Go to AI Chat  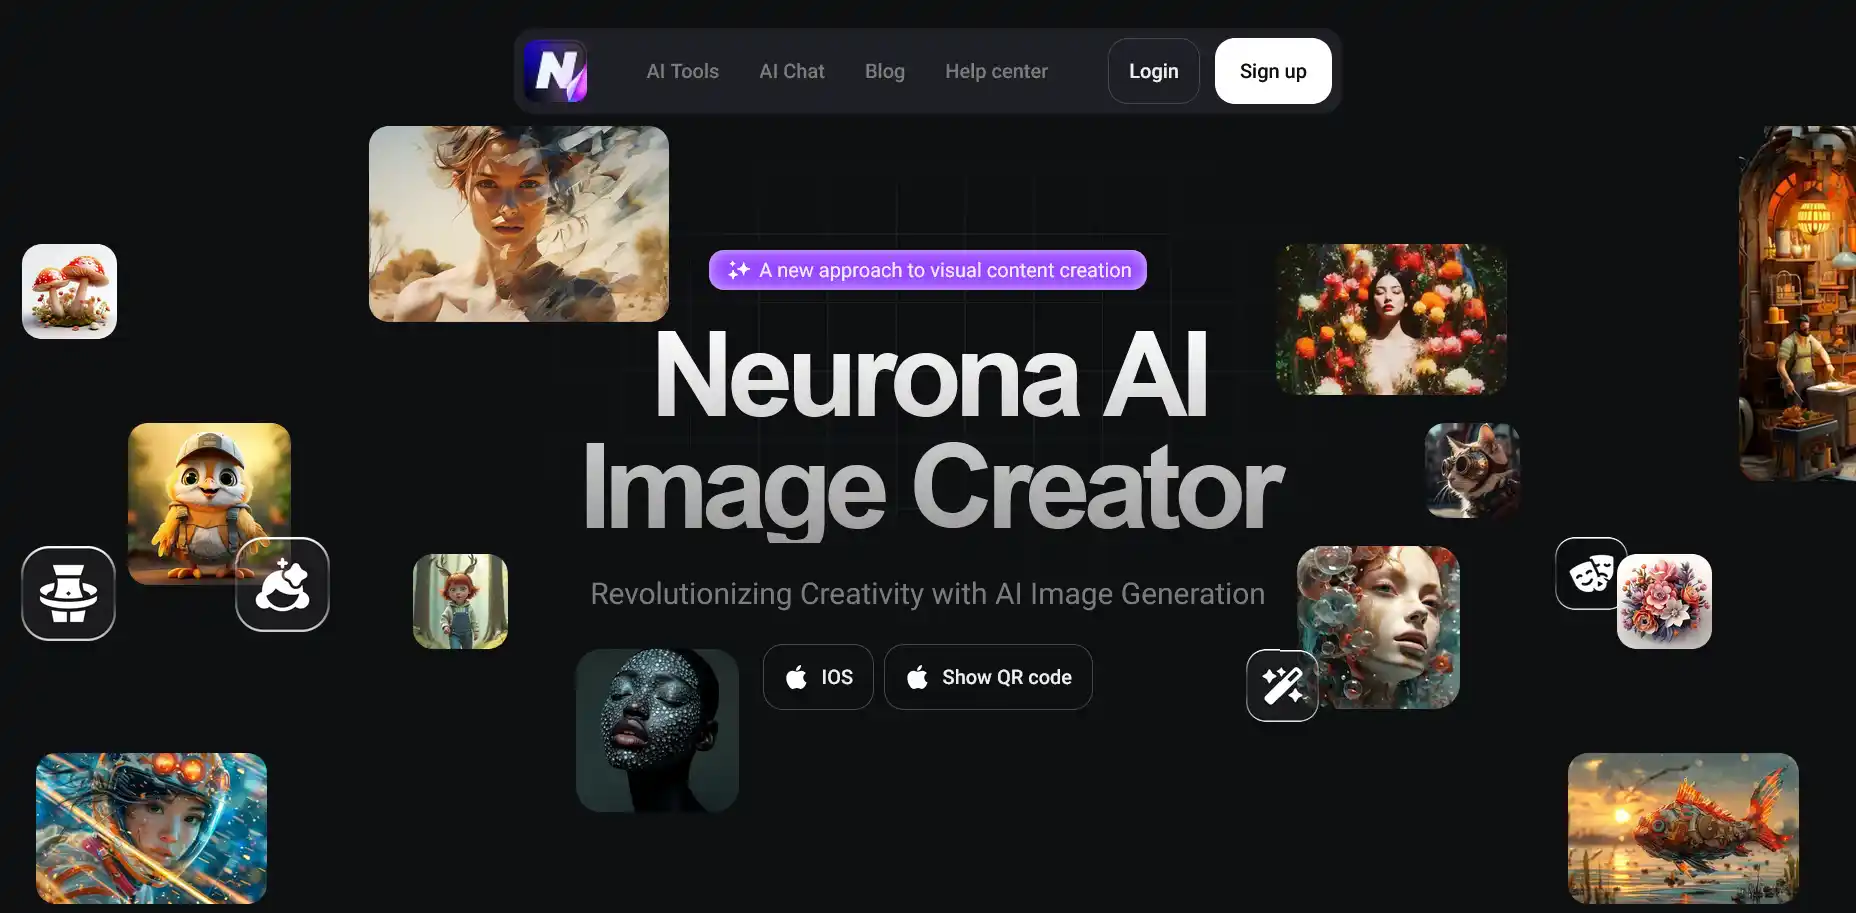tap(791, 71)
